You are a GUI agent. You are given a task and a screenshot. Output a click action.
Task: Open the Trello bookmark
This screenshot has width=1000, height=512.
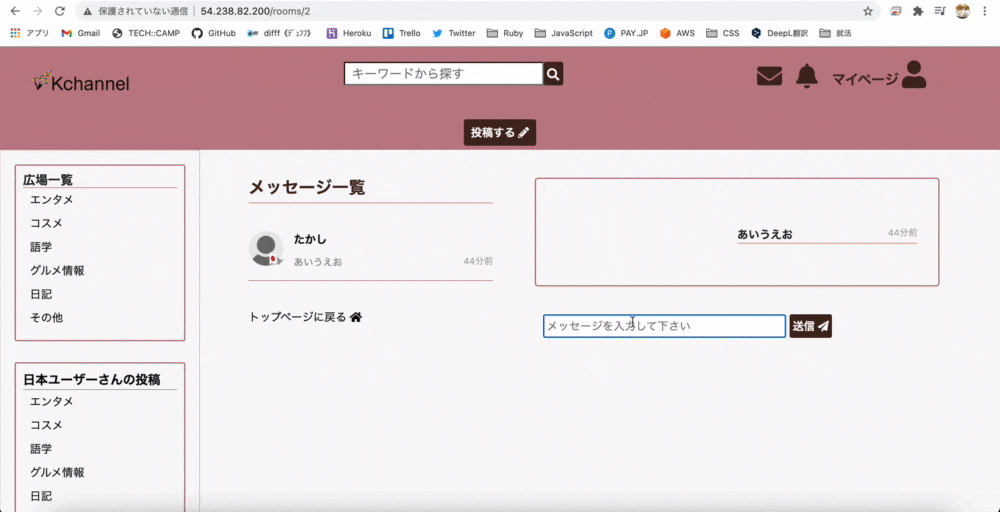coord(402,33)
